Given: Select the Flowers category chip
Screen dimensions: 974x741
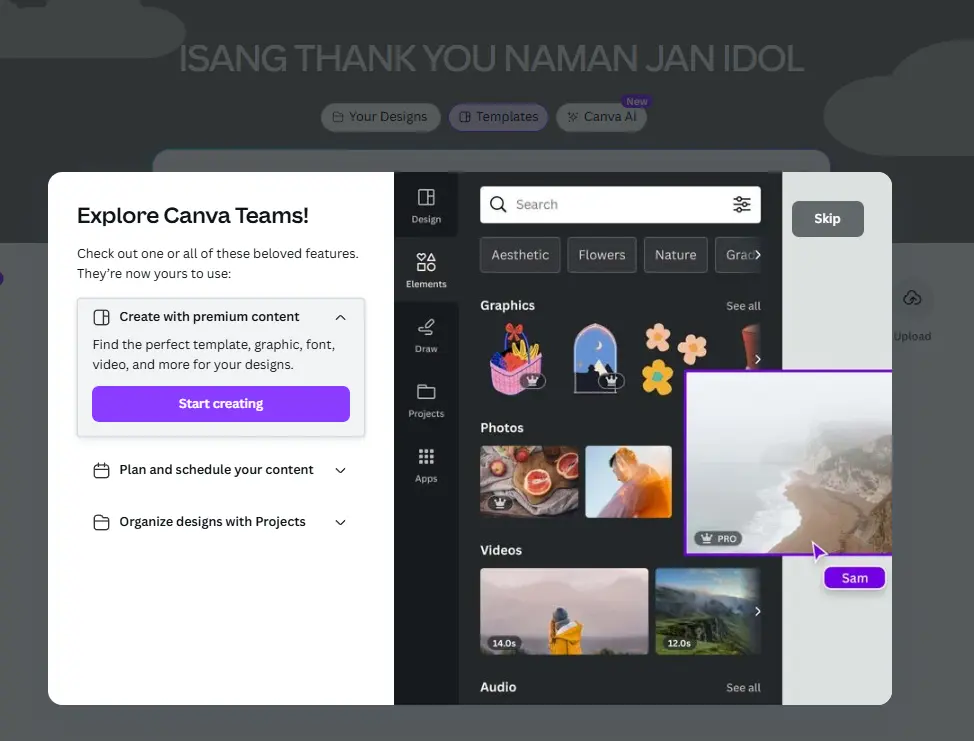Looking at the screenshot, I should click(x=602, y=255).
